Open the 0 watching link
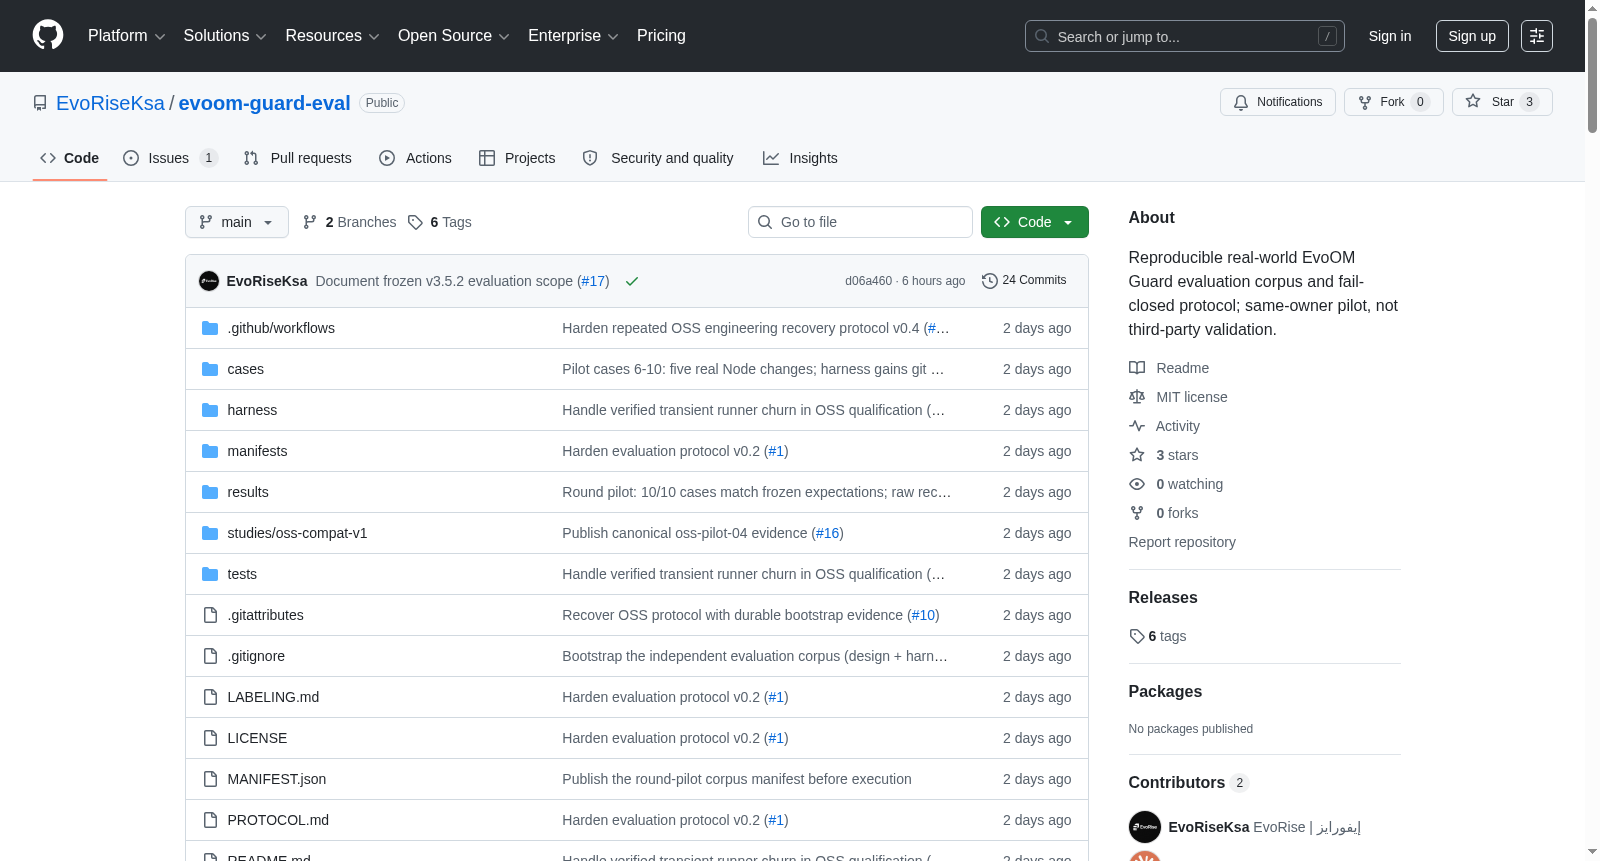The width and height of the screenshot is (1600, 861). [x=1189, y=484]
